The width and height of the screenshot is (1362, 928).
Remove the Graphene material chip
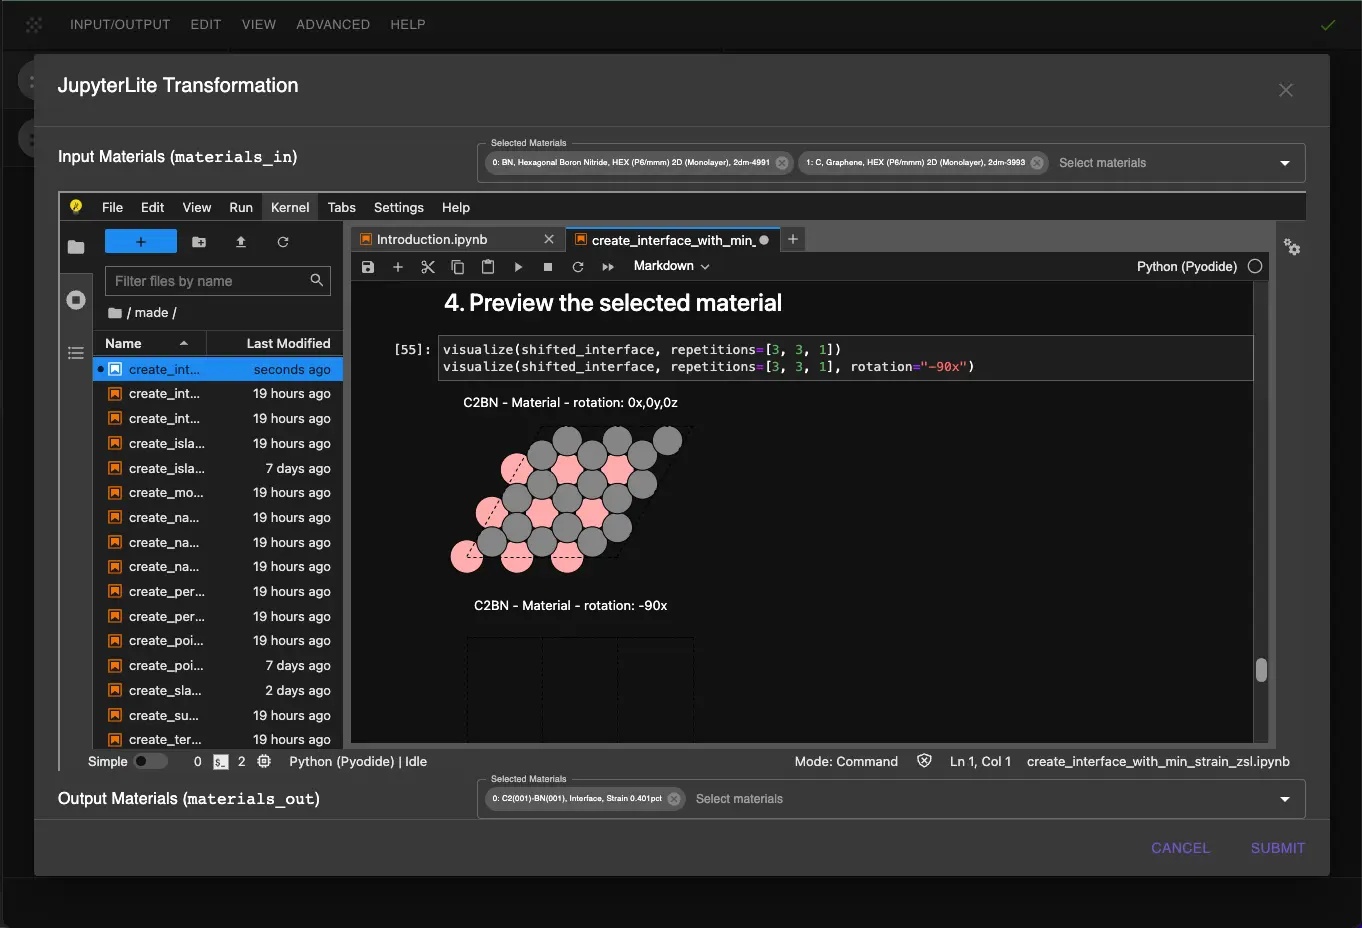click(x=1037, y=163)
